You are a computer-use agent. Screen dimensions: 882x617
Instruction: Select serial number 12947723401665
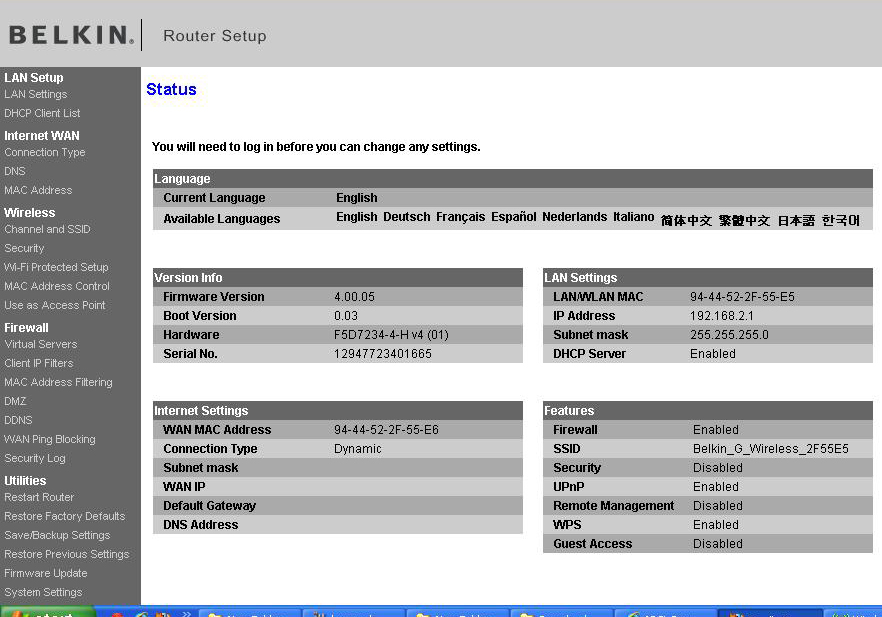coord(382,354)
